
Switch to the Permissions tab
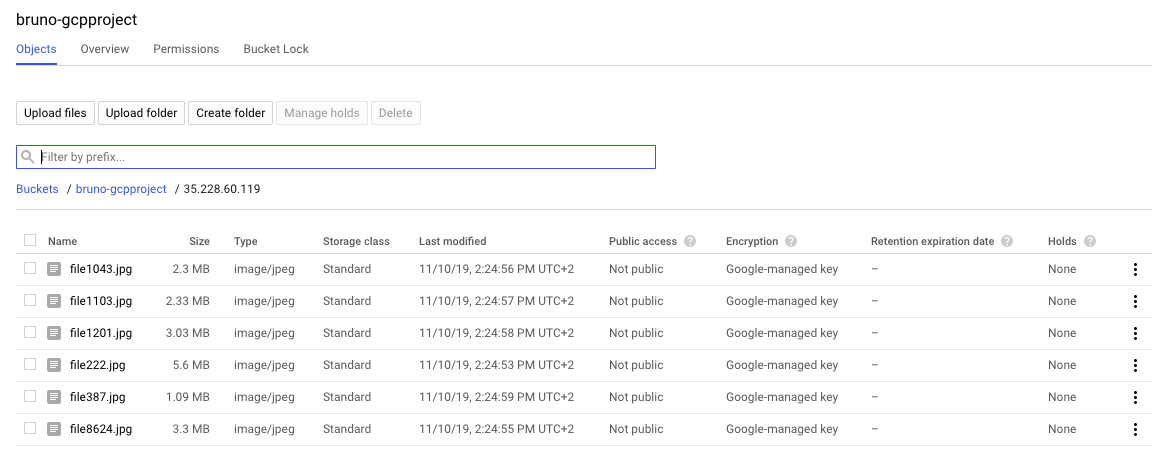point(186,49)
